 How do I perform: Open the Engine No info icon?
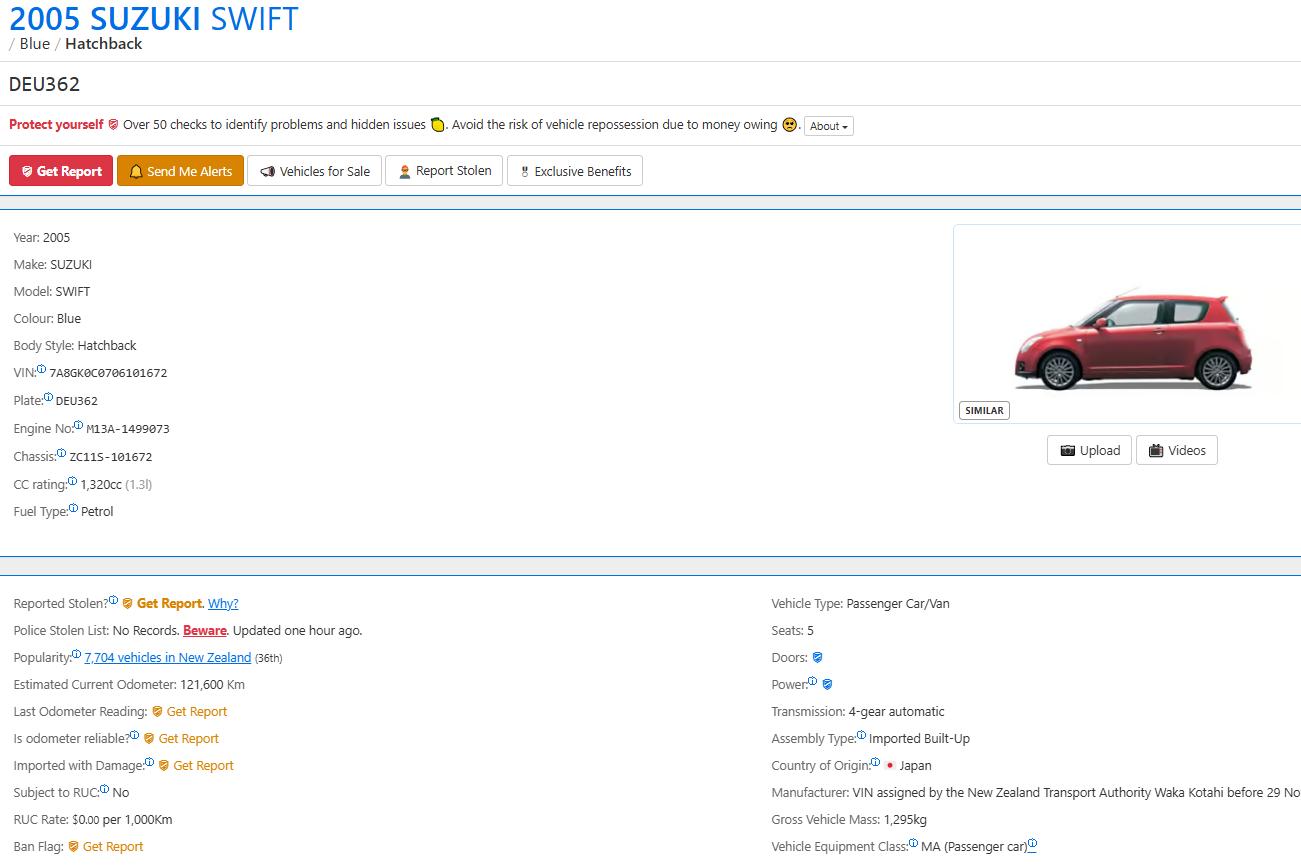point(79,425)
